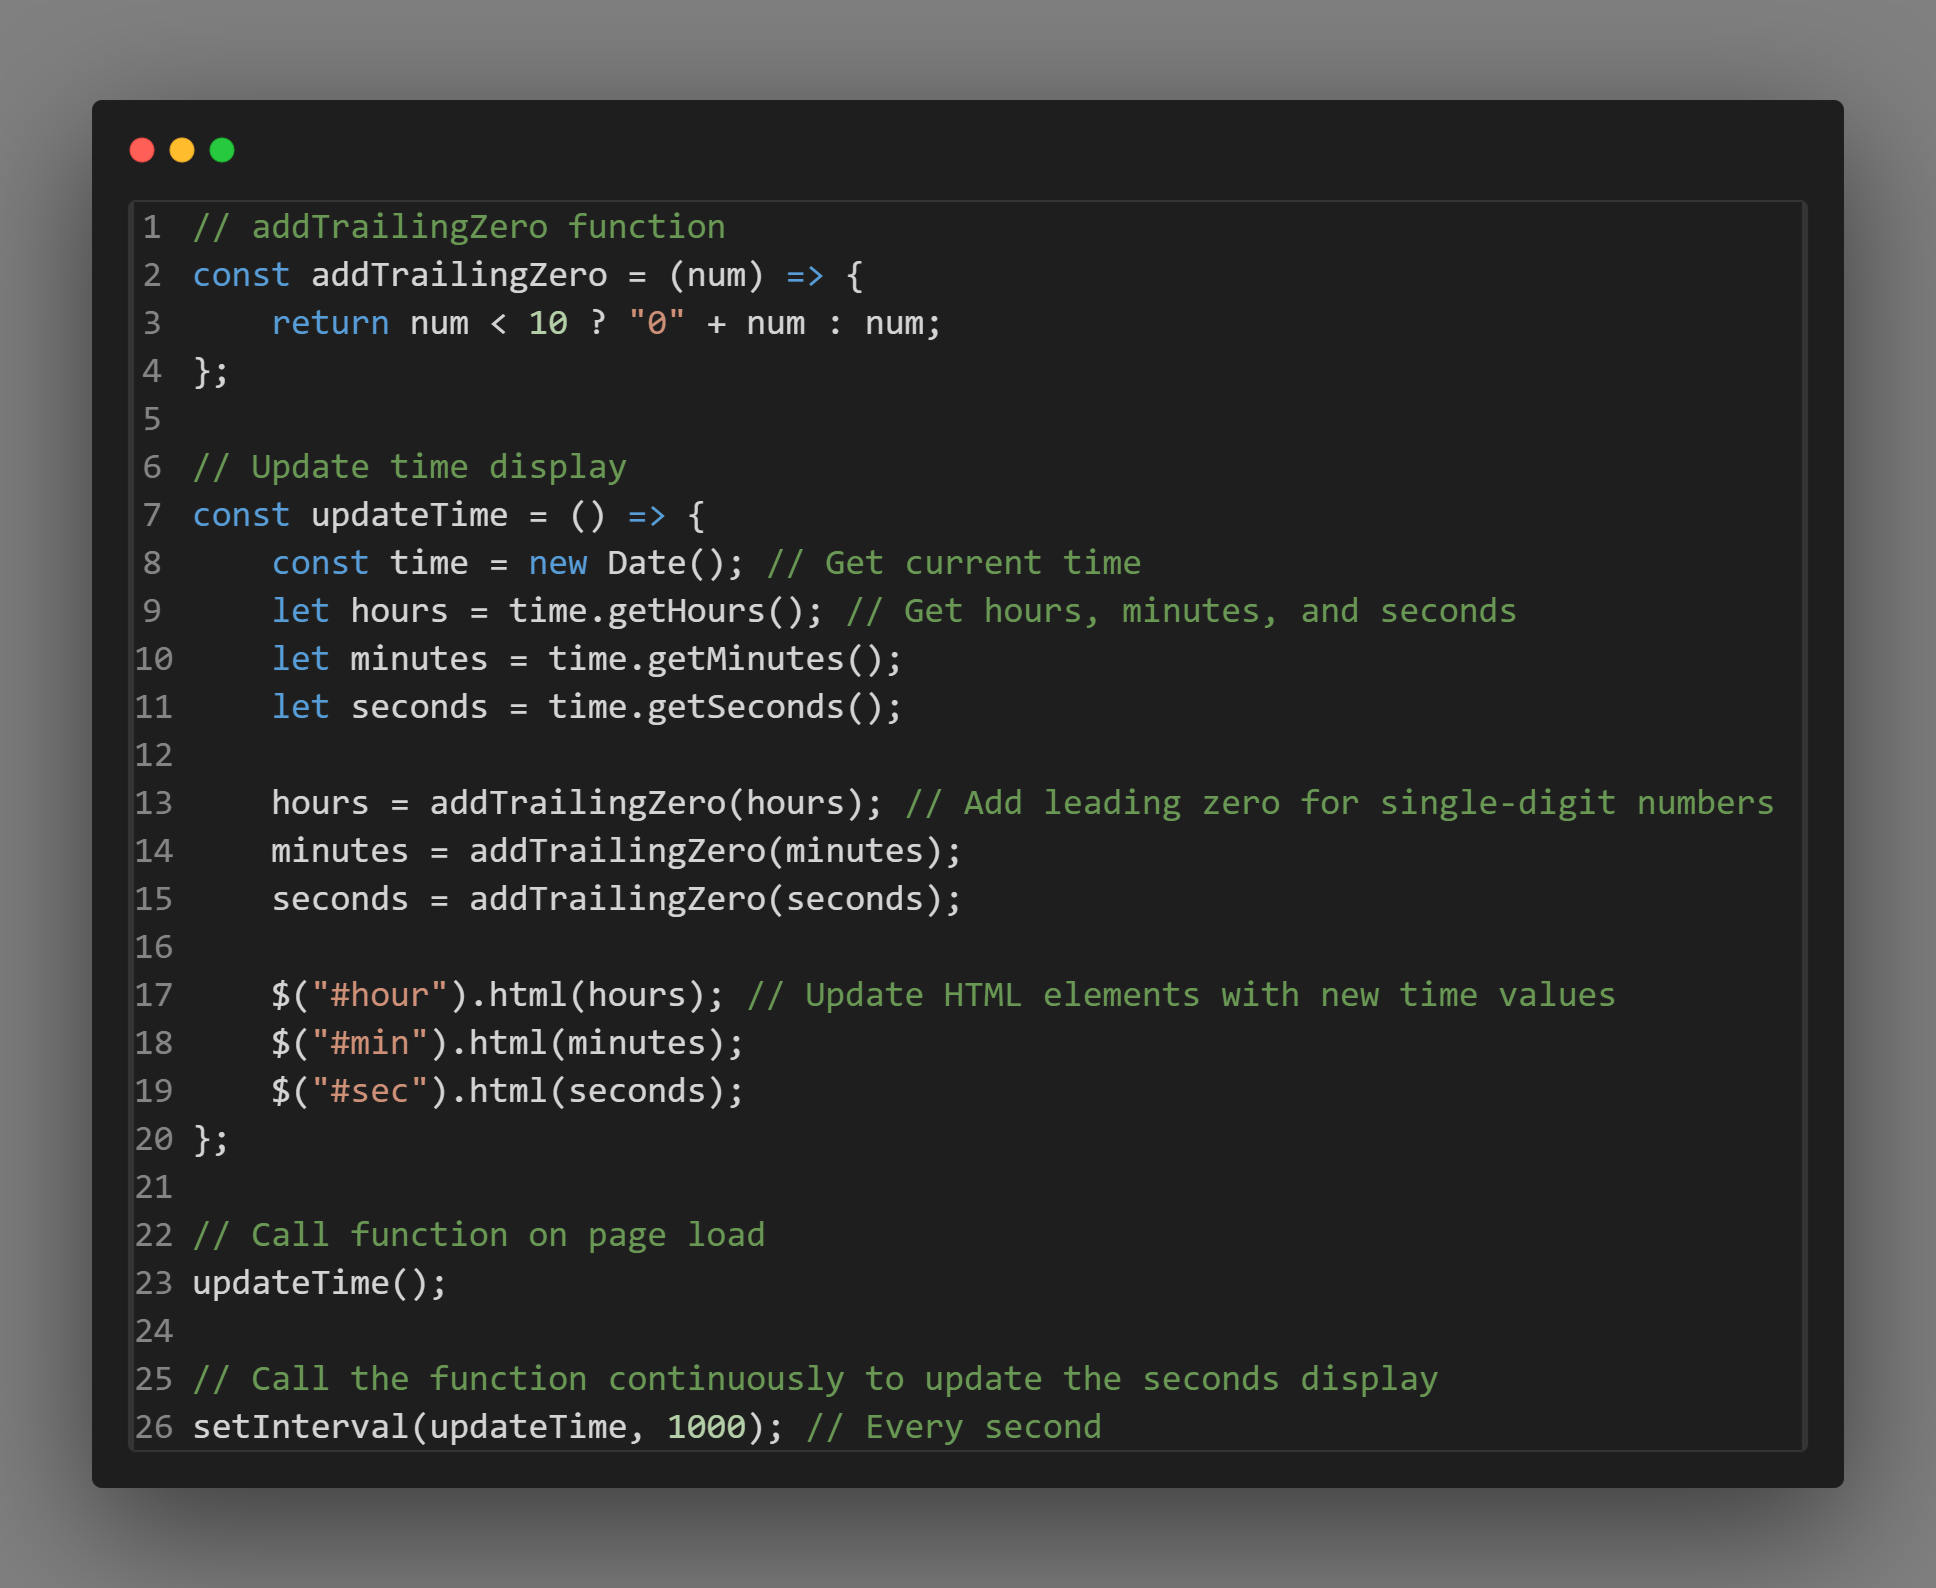1936x1588 pixels.
Task: Click 'time.getHours()' on line 9
Action: [656, 611]
